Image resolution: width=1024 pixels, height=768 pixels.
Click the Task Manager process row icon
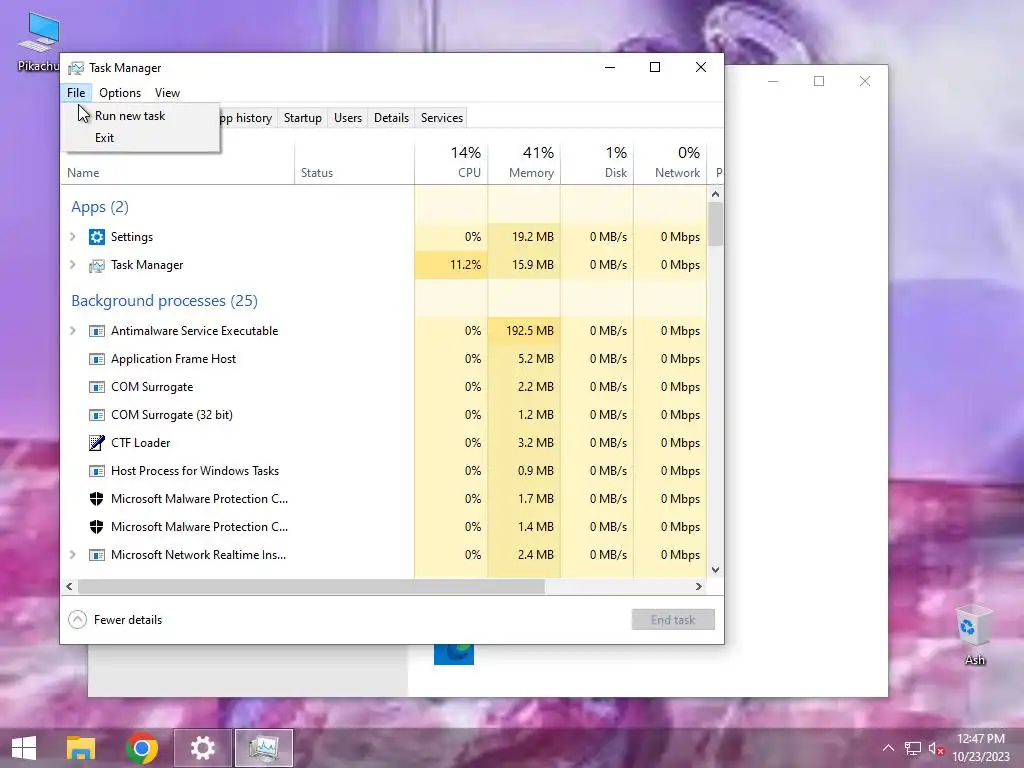click(97, 265)
